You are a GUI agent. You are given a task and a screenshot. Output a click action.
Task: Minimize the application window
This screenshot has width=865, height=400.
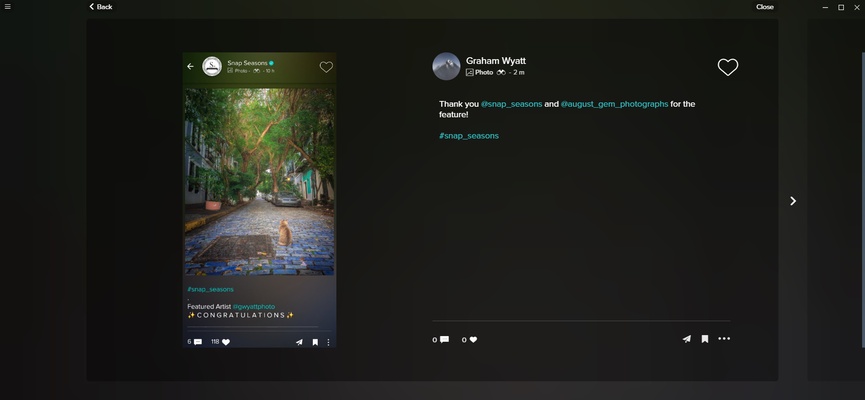[825, 7]
